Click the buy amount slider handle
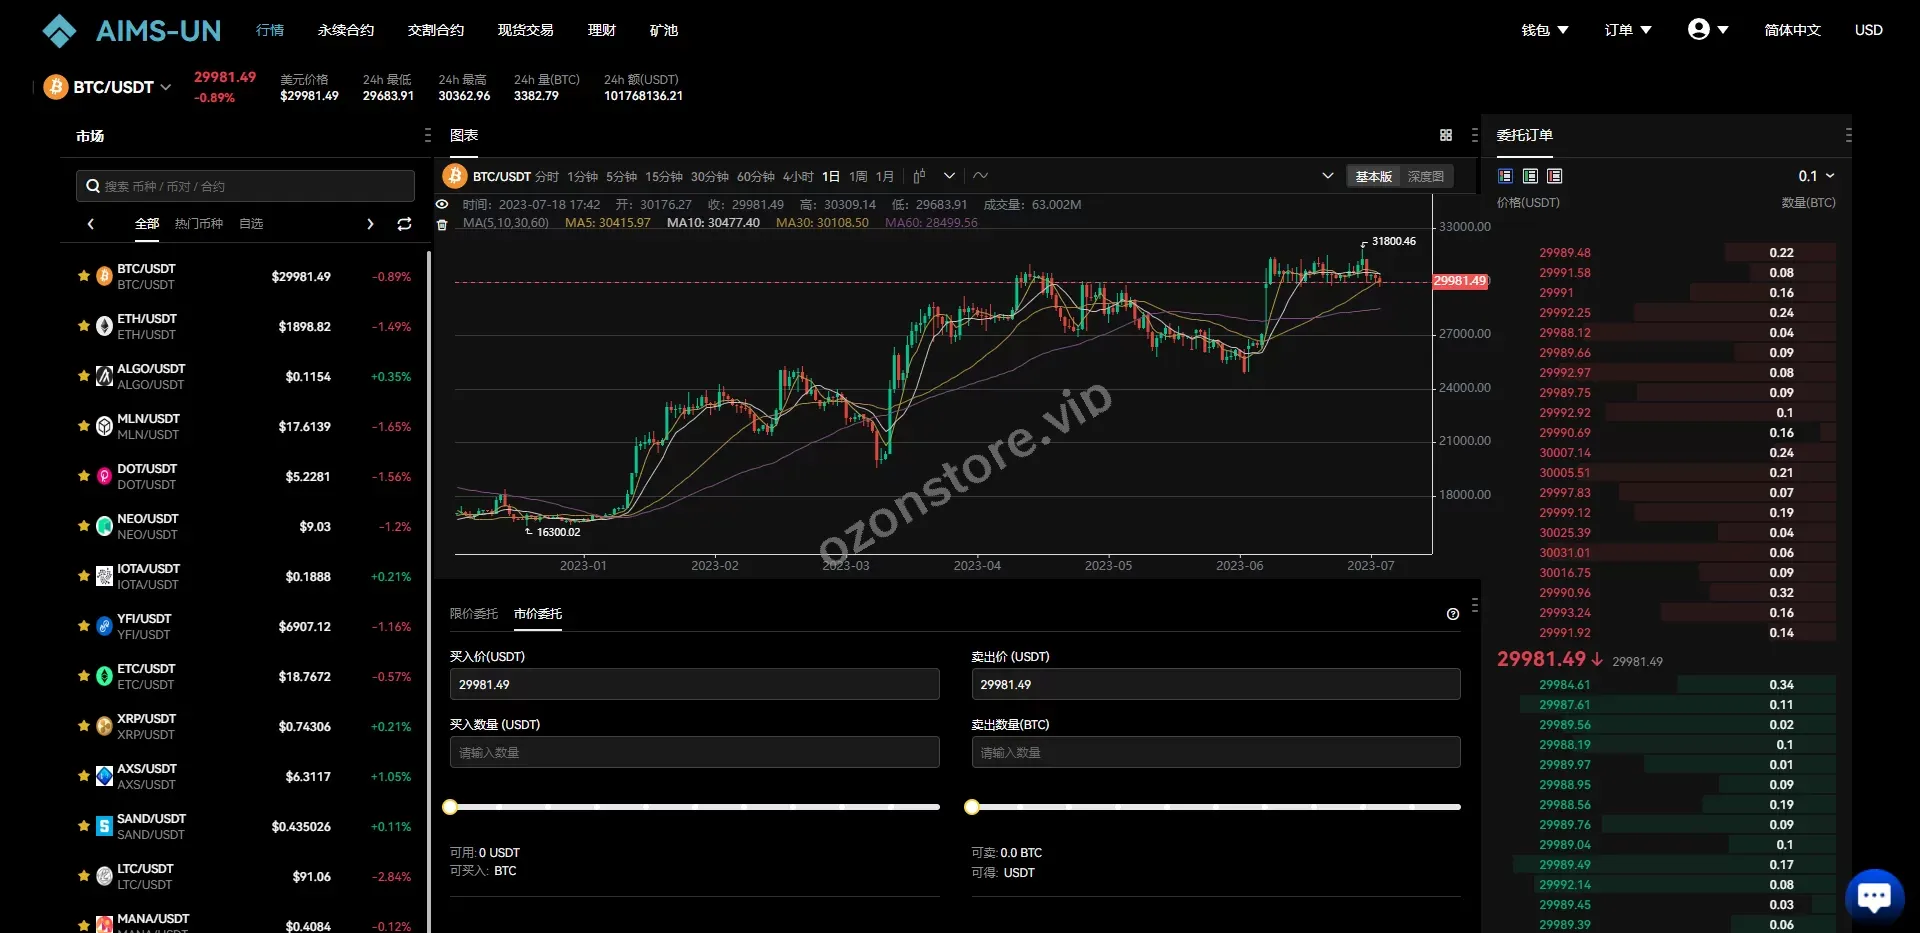Screen dimensions: 1920x933 450,807
